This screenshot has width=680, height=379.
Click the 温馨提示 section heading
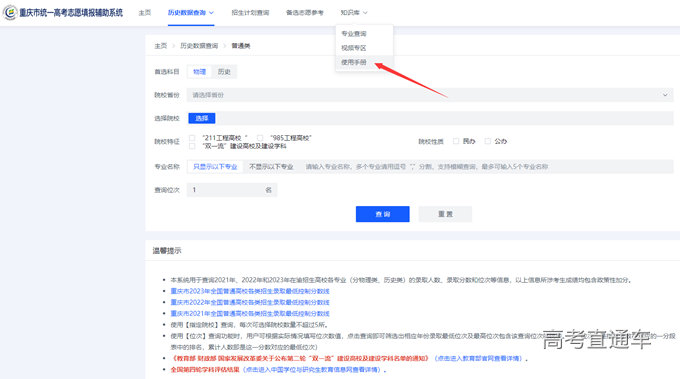(167, 251)
